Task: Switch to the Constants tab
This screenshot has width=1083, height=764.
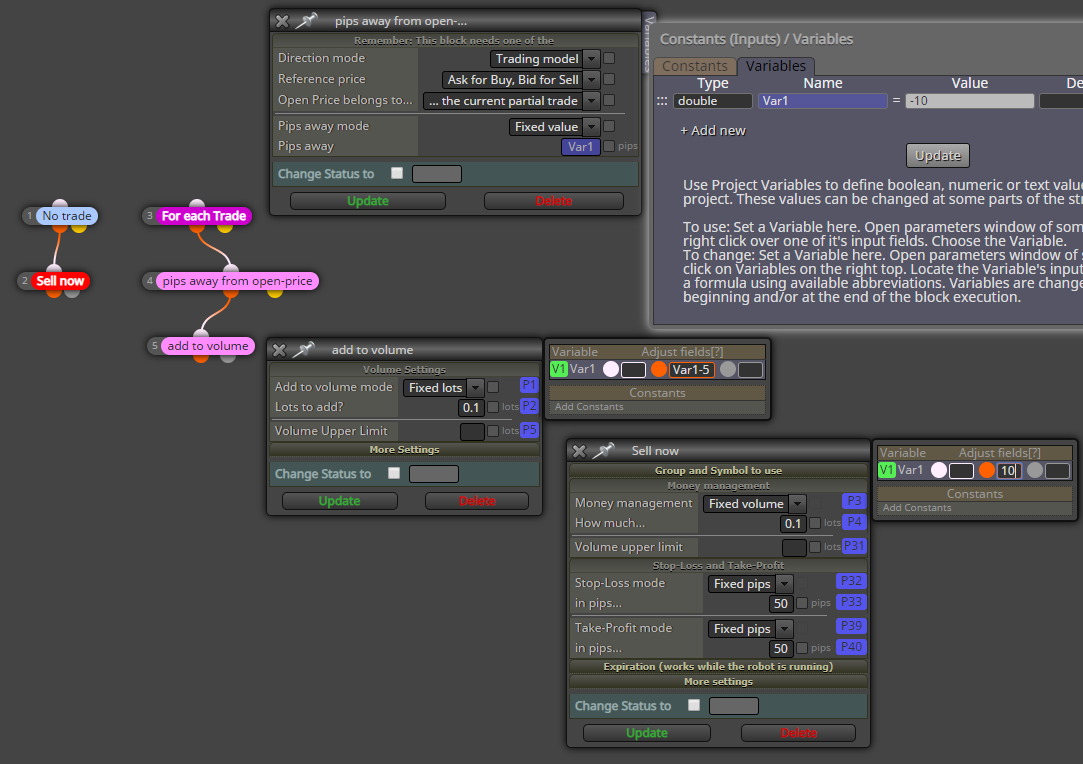Action: pos(695,66)
